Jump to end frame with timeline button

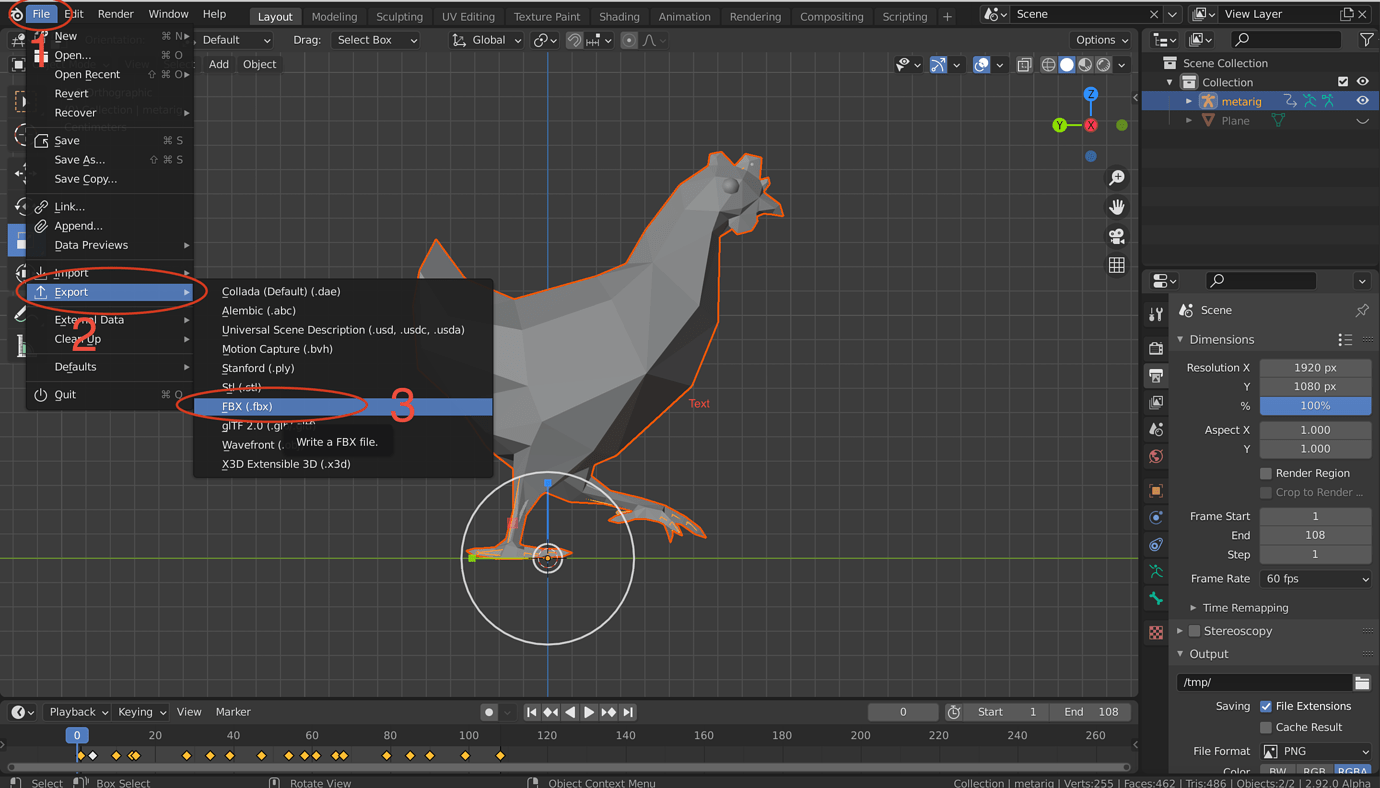(x=628, y=711)
